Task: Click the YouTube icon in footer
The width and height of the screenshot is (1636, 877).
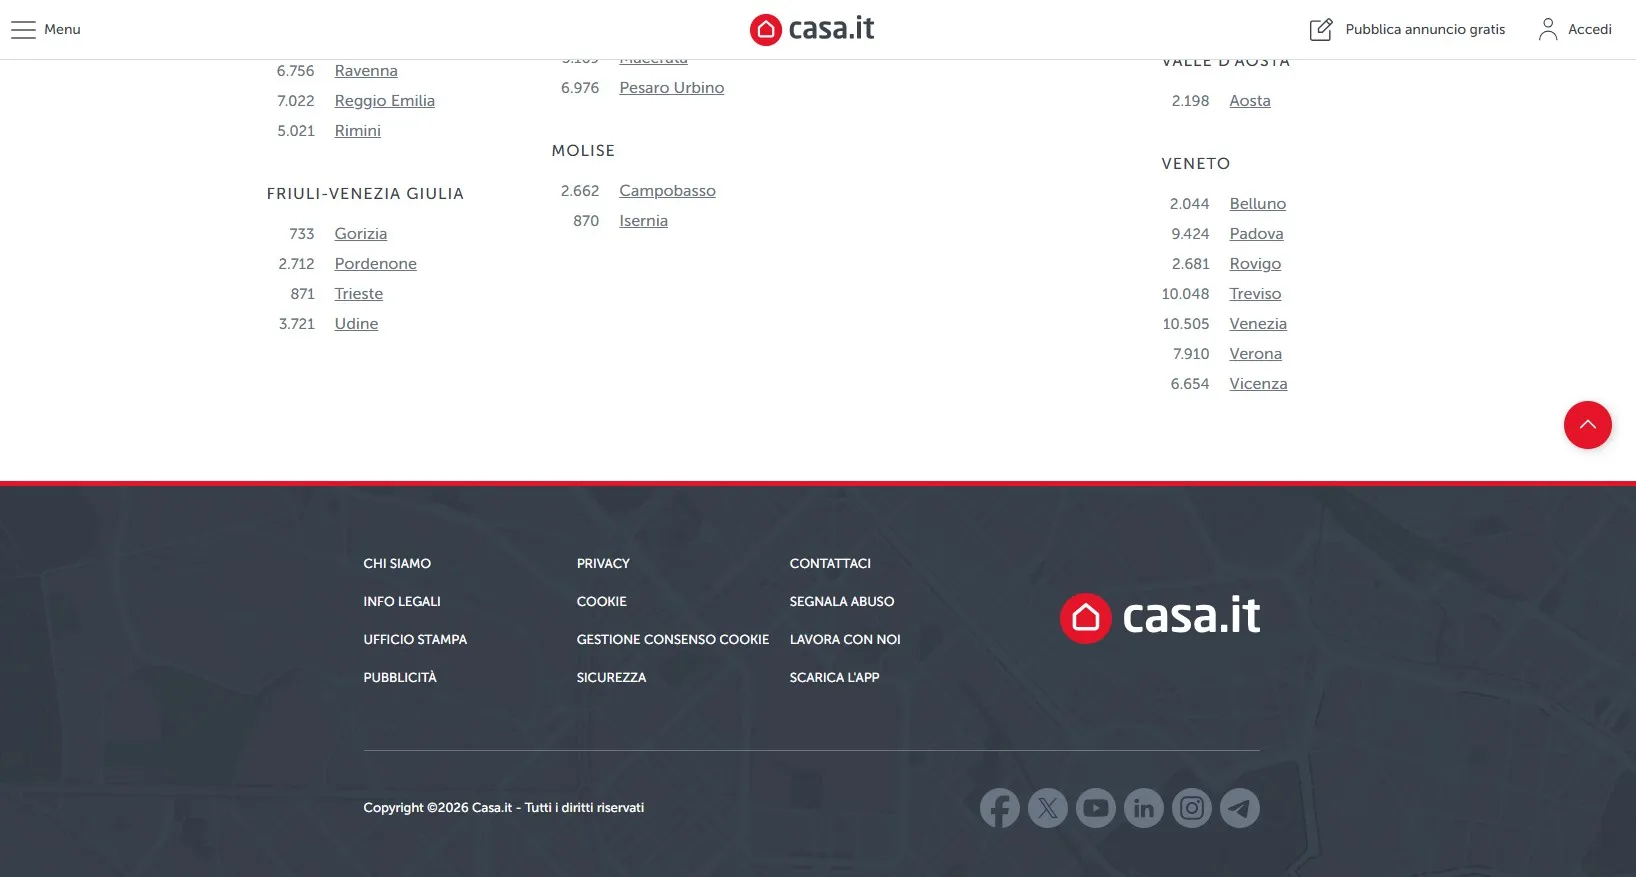Action: point(1095,808)
